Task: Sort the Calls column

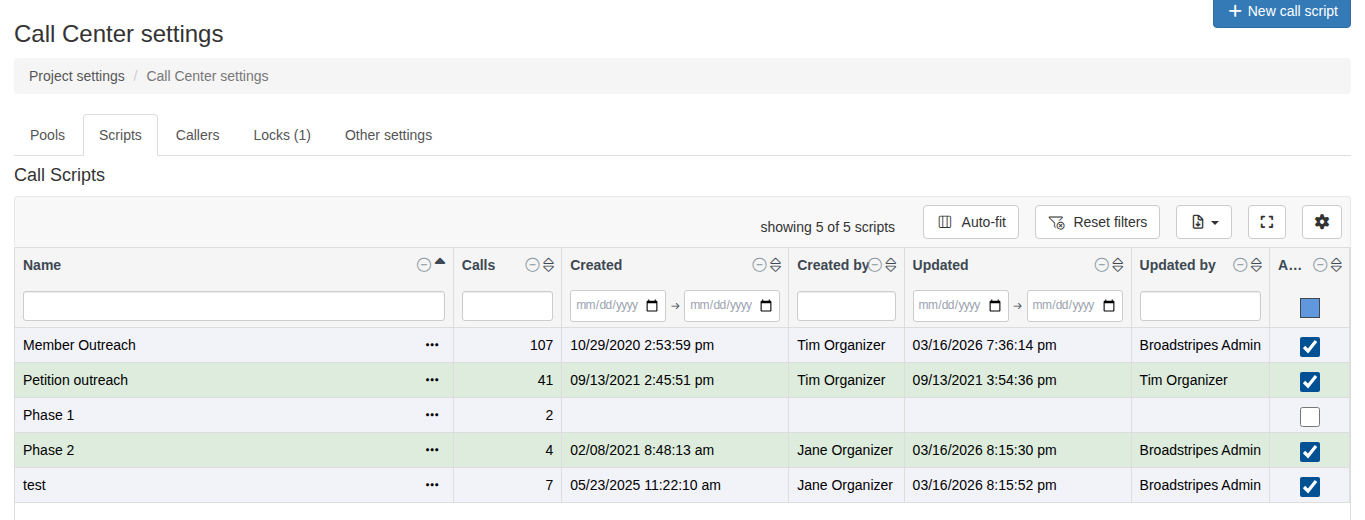Action: (x=548, y=265)
